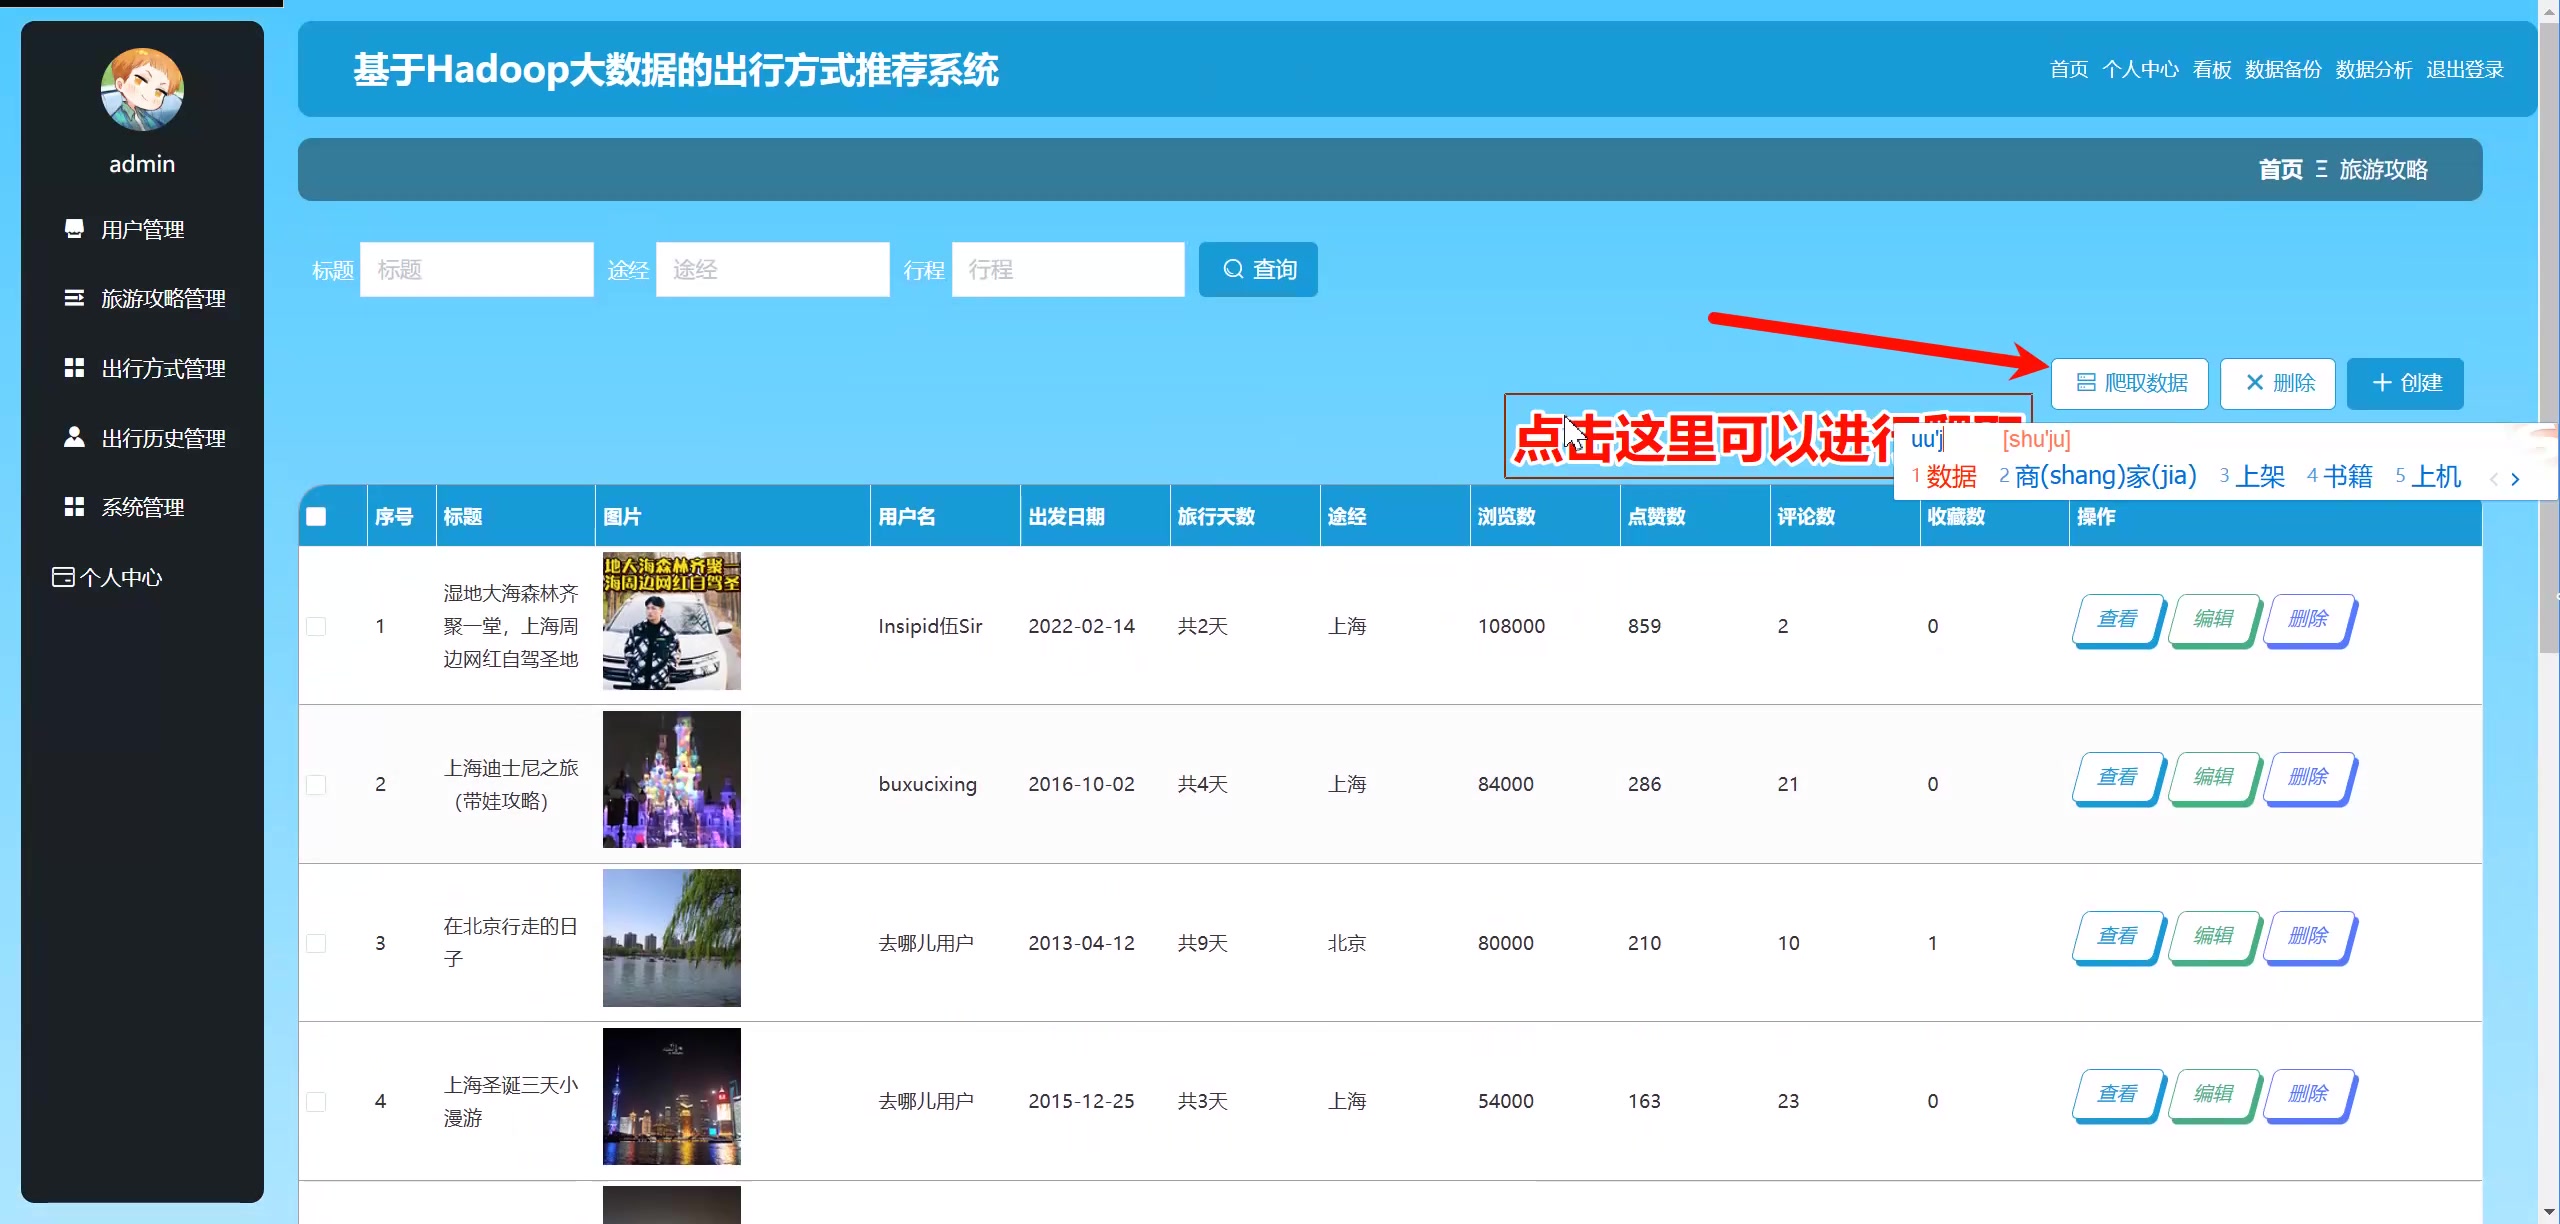
Task: Click 删除 for row 4 上海圣诞三天小漫游
Action: pyautogui.click(x=2309, y=1095)
